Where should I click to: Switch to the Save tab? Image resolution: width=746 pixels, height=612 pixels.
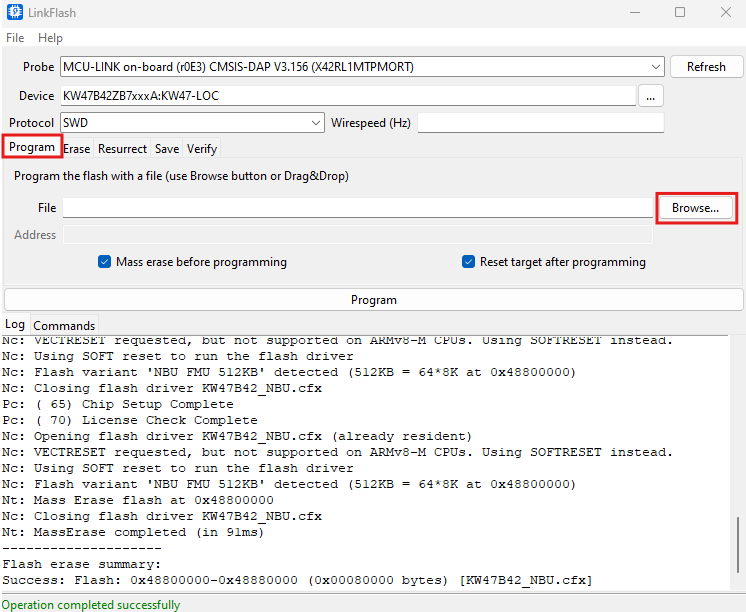click(167, 149)
